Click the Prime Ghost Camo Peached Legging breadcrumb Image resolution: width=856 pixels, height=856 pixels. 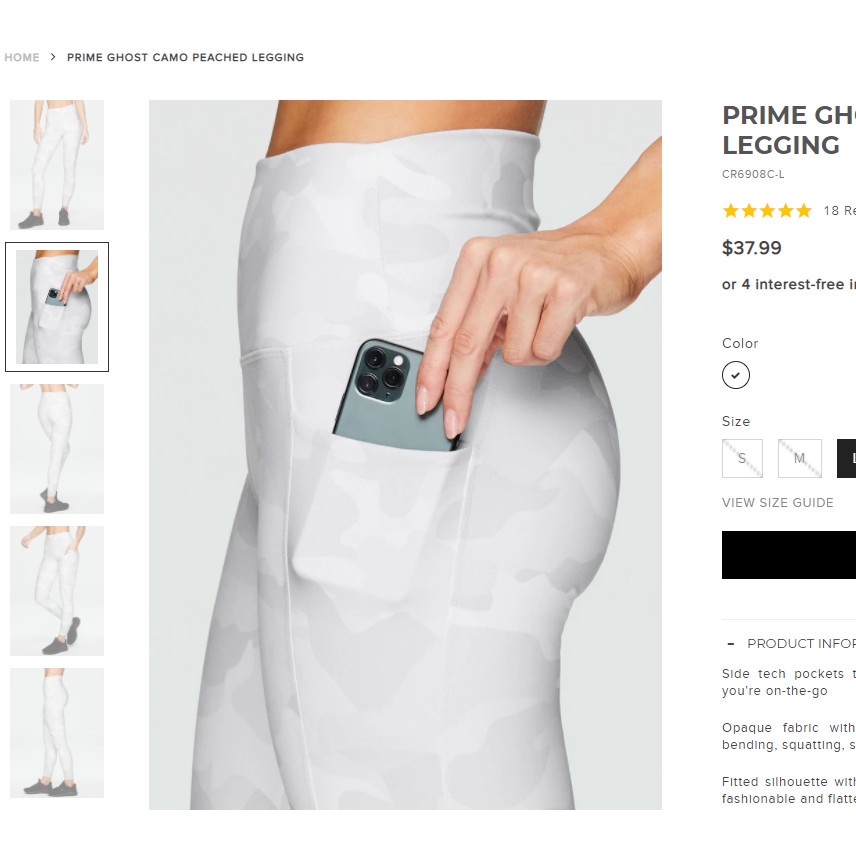(185, 57)
